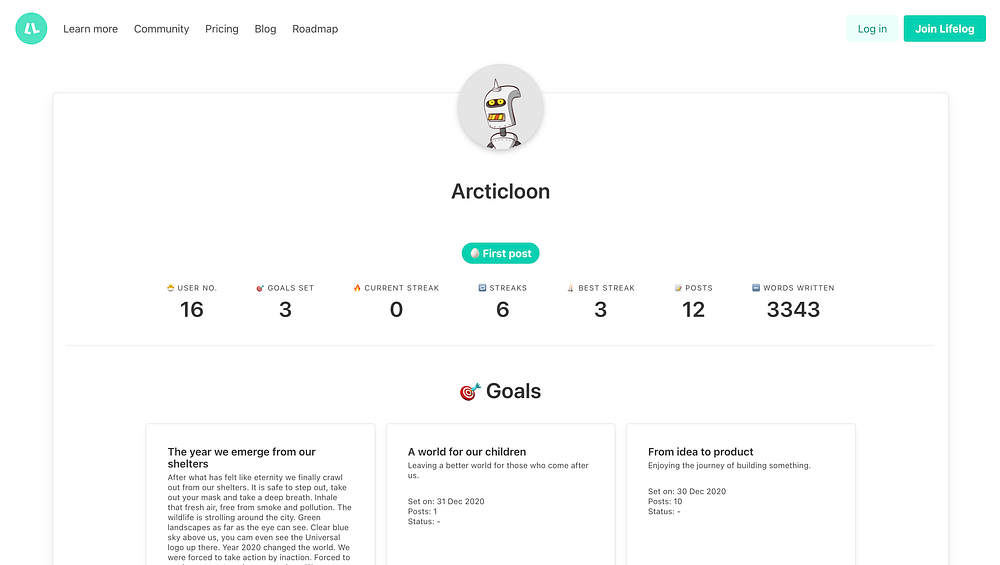Go to the Community page
The width and height of the screenshot is (1000, 565).
pos(161,29)
